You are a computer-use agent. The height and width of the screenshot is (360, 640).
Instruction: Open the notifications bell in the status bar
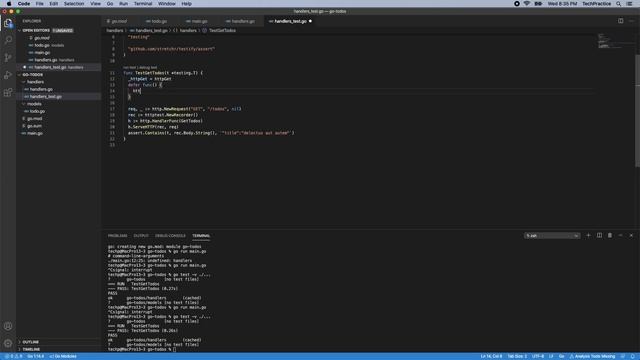point(633,356)
